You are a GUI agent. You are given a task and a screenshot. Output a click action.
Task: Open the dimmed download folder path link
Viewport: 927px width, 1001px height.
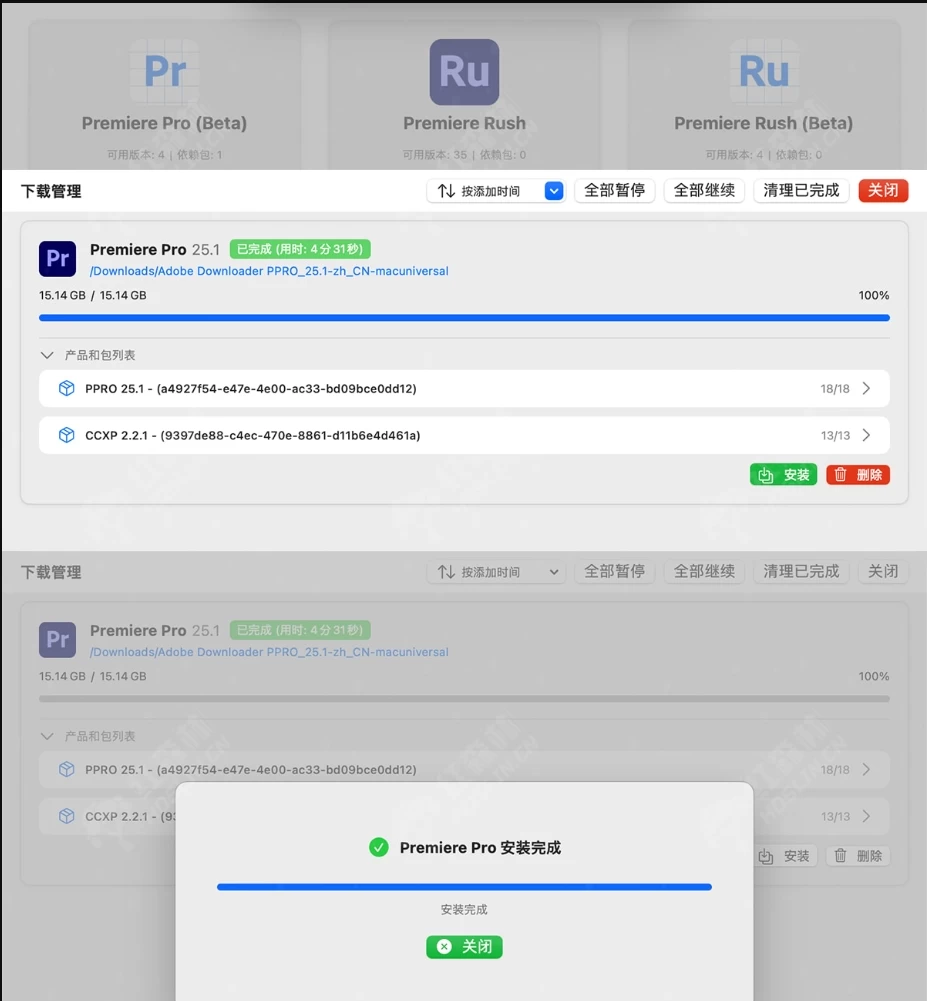pos(269,652)
